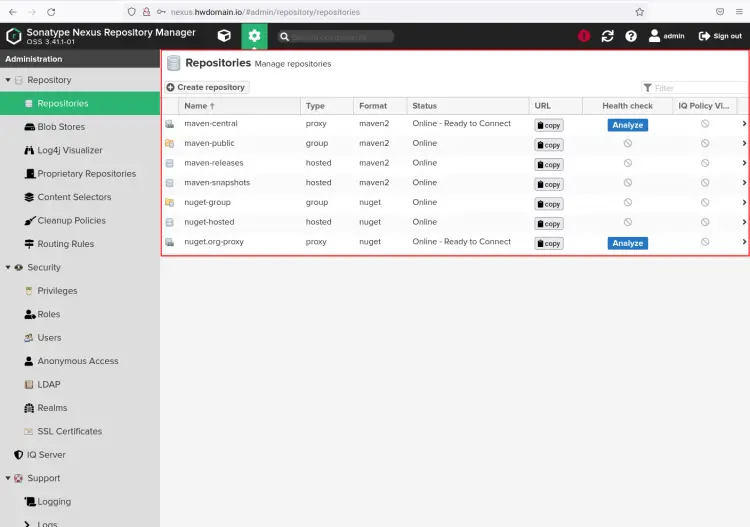Analyze health of nuget.org-proxy

pyautogui.click(x=628, y=243)
